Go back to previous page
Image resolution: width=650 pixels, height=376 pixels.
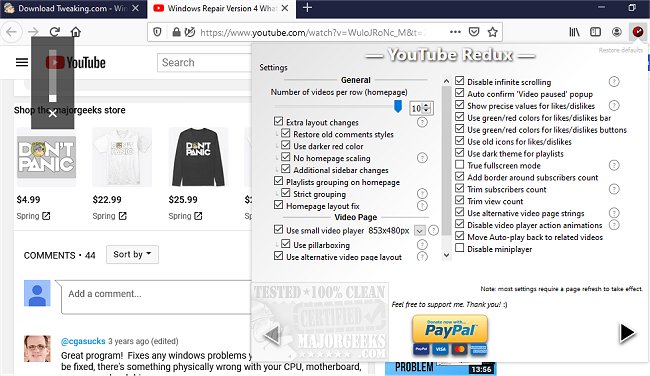(12, 32)
